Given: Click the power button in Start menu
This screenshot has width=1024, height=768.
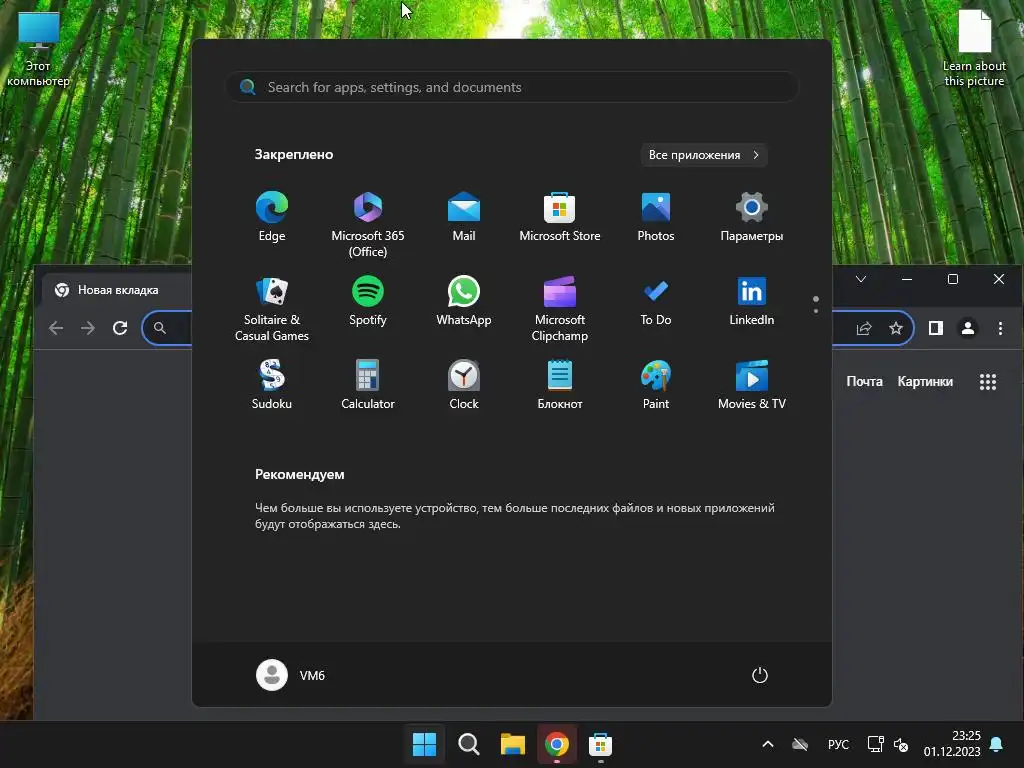Looking at the screenshot, I should pyautogui.click(x=760, y=675).
